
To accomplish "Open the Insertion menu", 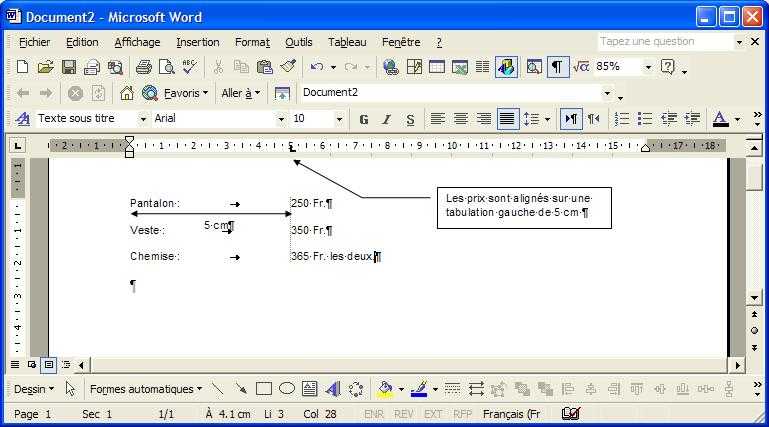I will [198, 42].
